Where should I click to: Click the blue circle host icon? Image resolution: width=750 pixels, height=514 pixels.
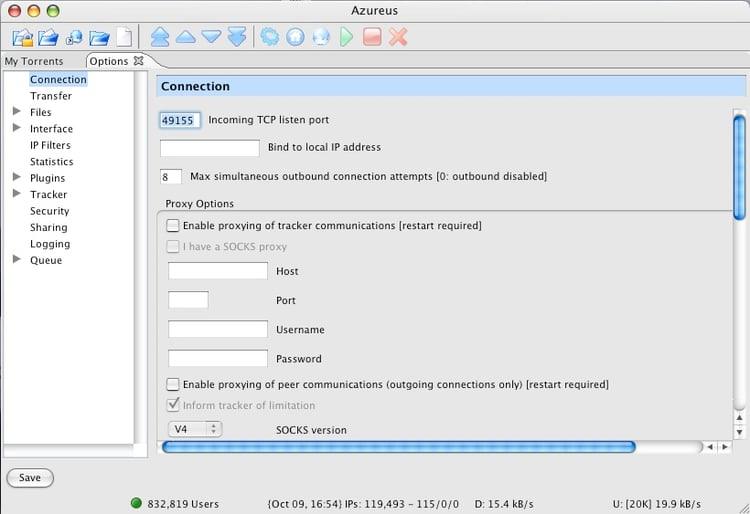click(296, 37)
